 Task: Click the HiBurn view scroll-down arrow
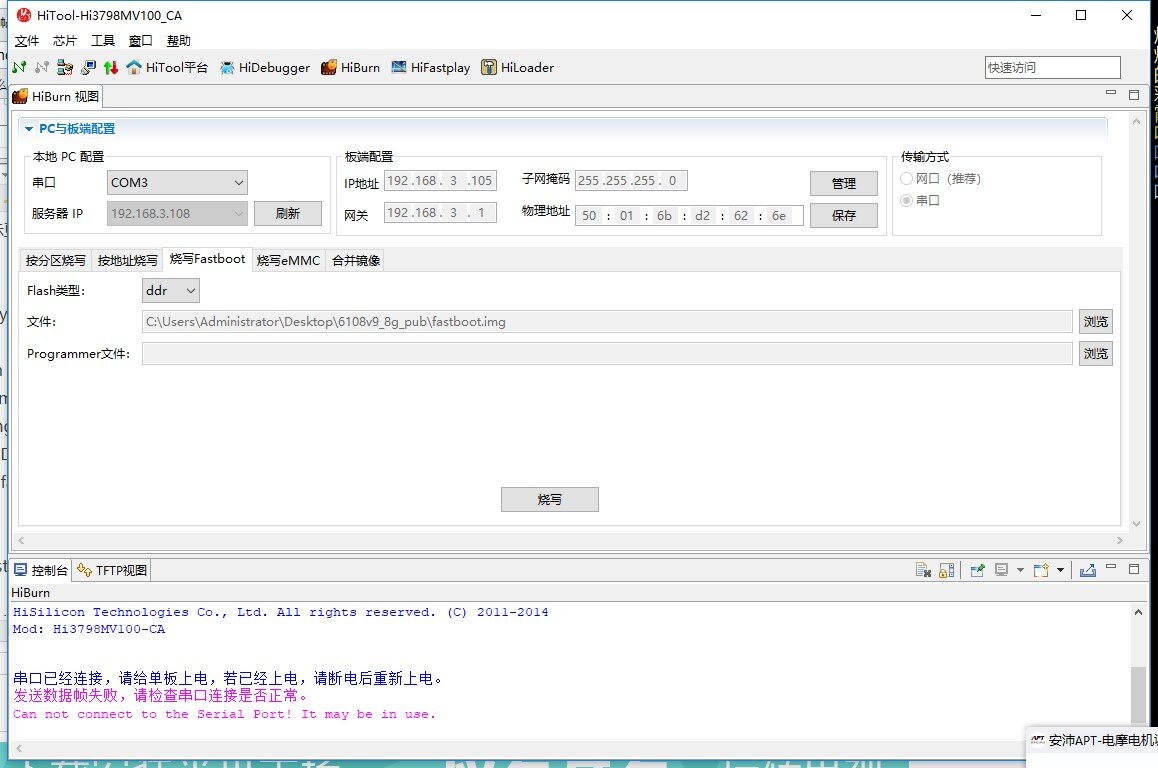pos(1137,524)
